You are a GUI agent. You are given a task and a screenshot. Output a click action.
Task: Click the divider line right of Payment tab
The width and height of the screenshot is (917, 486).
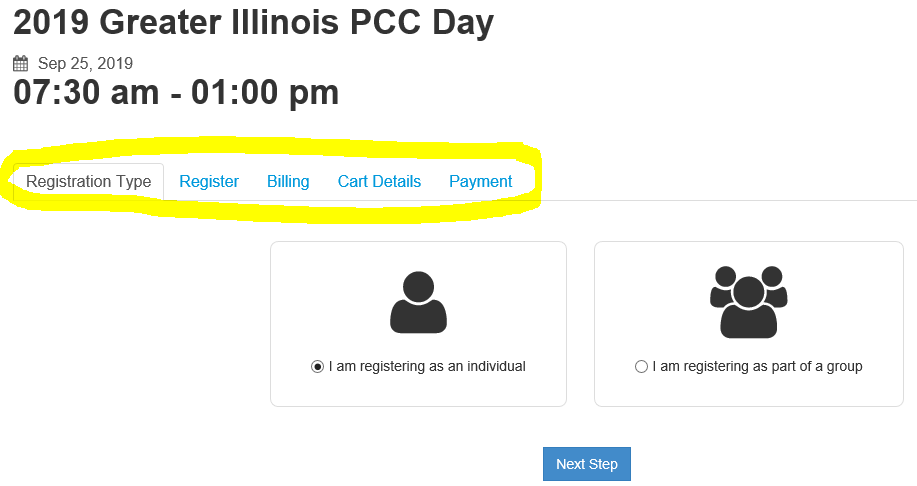click(730, 200)
